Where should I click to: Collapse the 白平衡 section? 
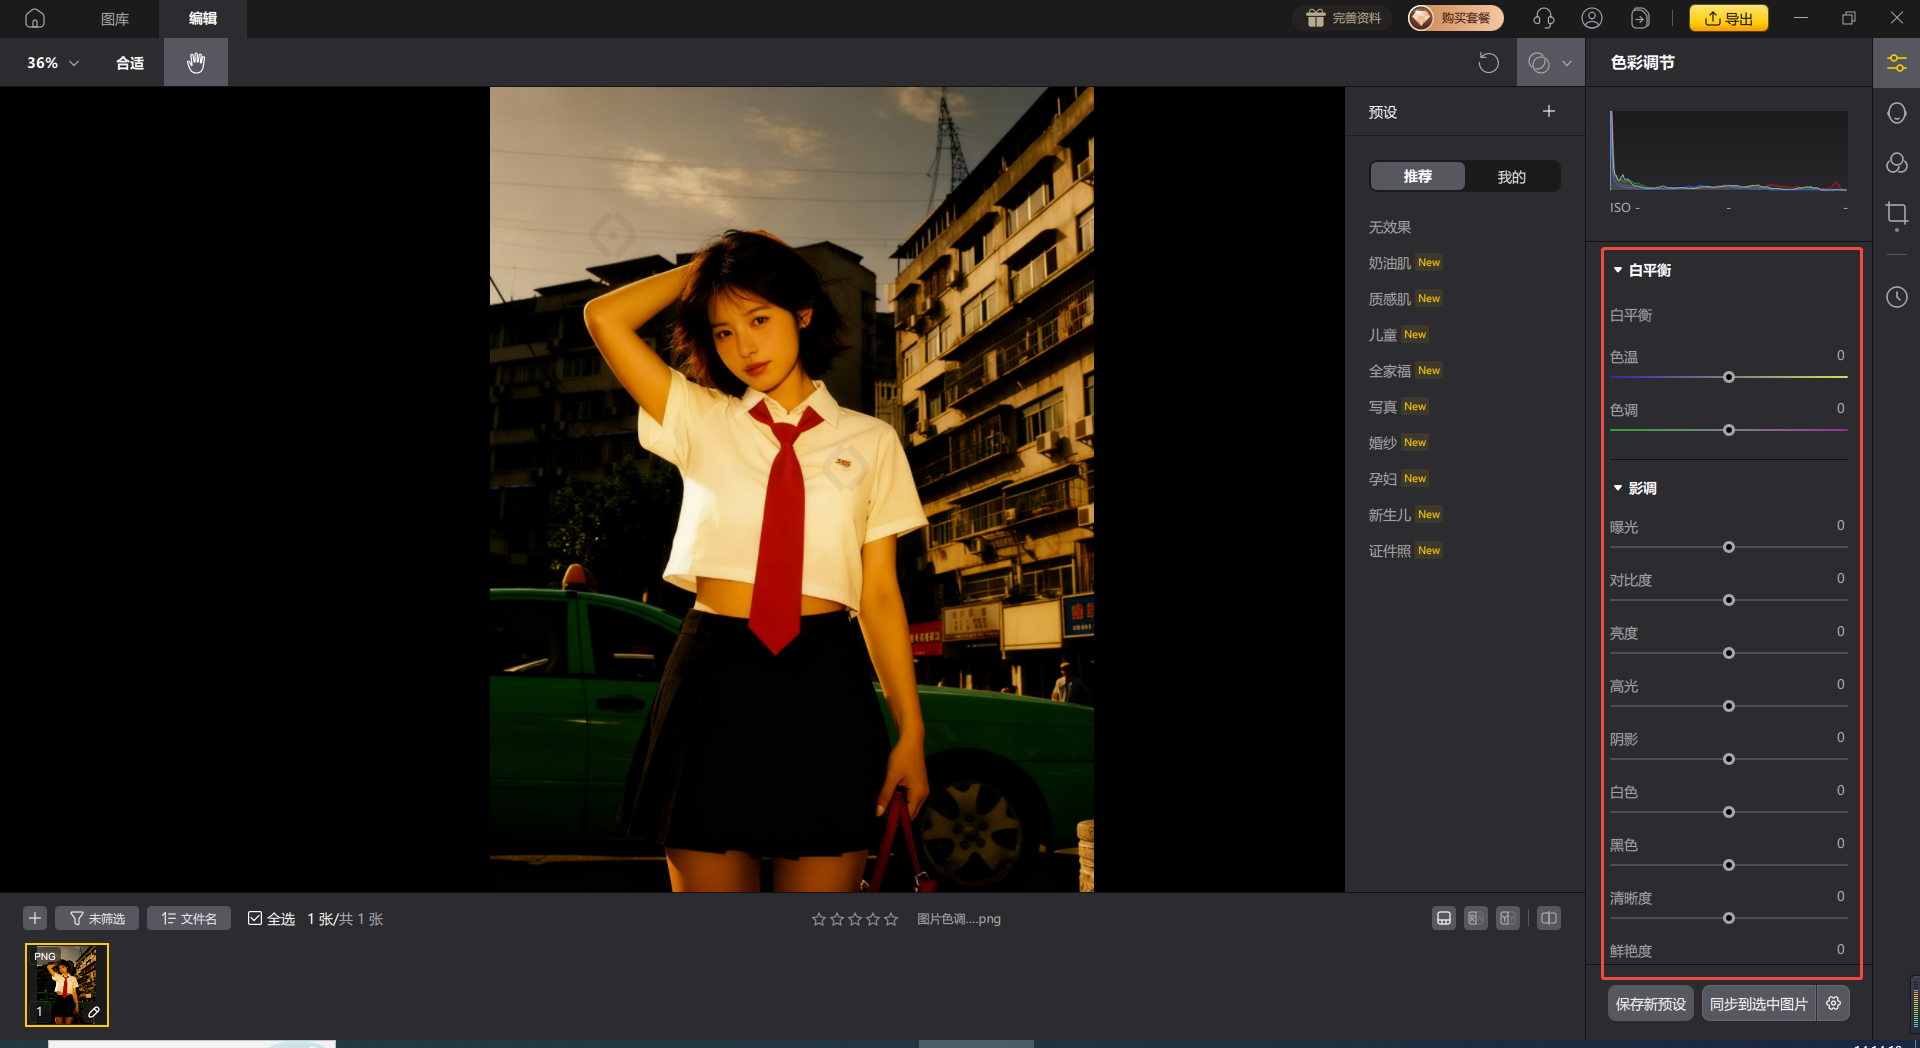pyautogui.click(x=1618, y=270)
